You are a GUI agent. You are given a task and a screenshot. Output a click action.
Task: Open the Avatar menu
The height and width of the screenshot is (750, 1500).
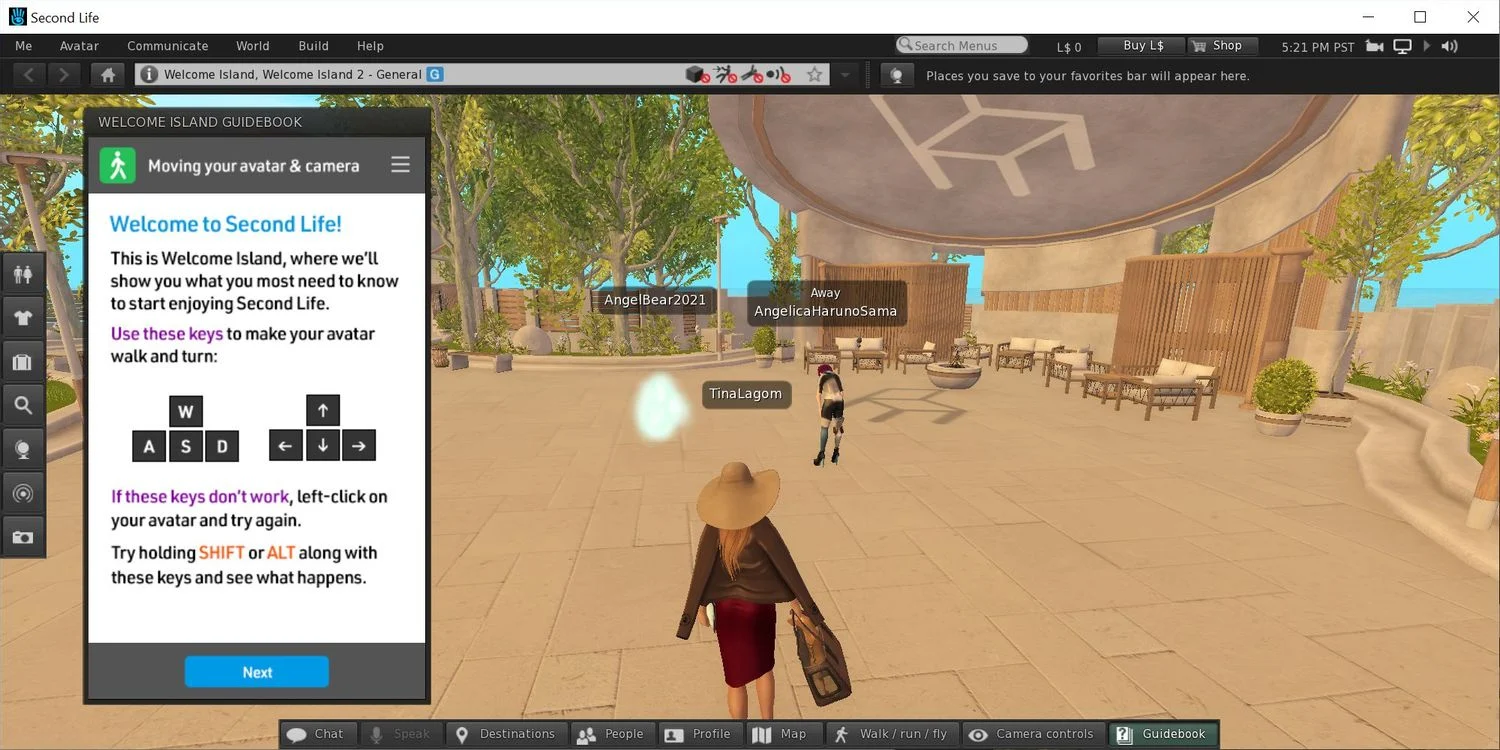(x=79, y=46)
